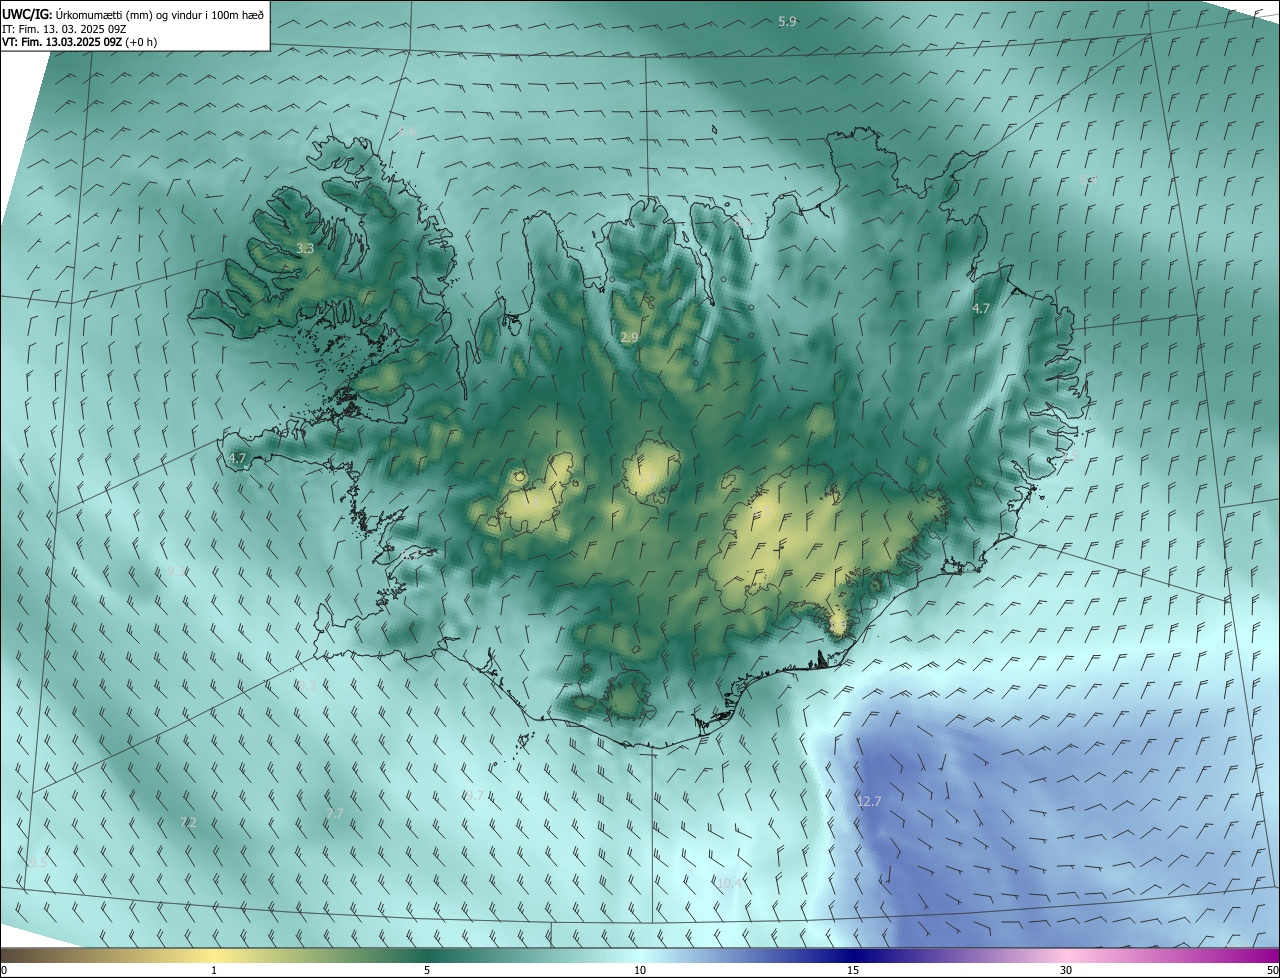Click the 5 tick on the color scale
Image resolution: width=1280 pixels, height=978 pixels.
tap(427, 970)
